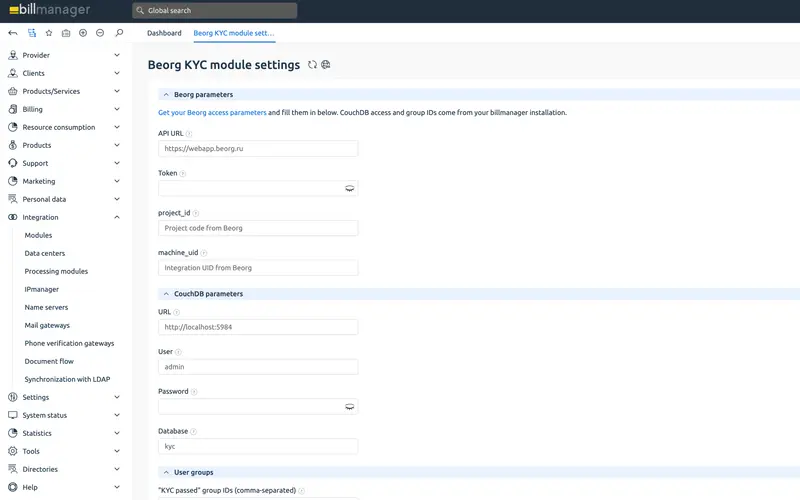800x500 pixels.
Task: Reveal CouchDB Password with eye icon
Action: click(349, 407)
